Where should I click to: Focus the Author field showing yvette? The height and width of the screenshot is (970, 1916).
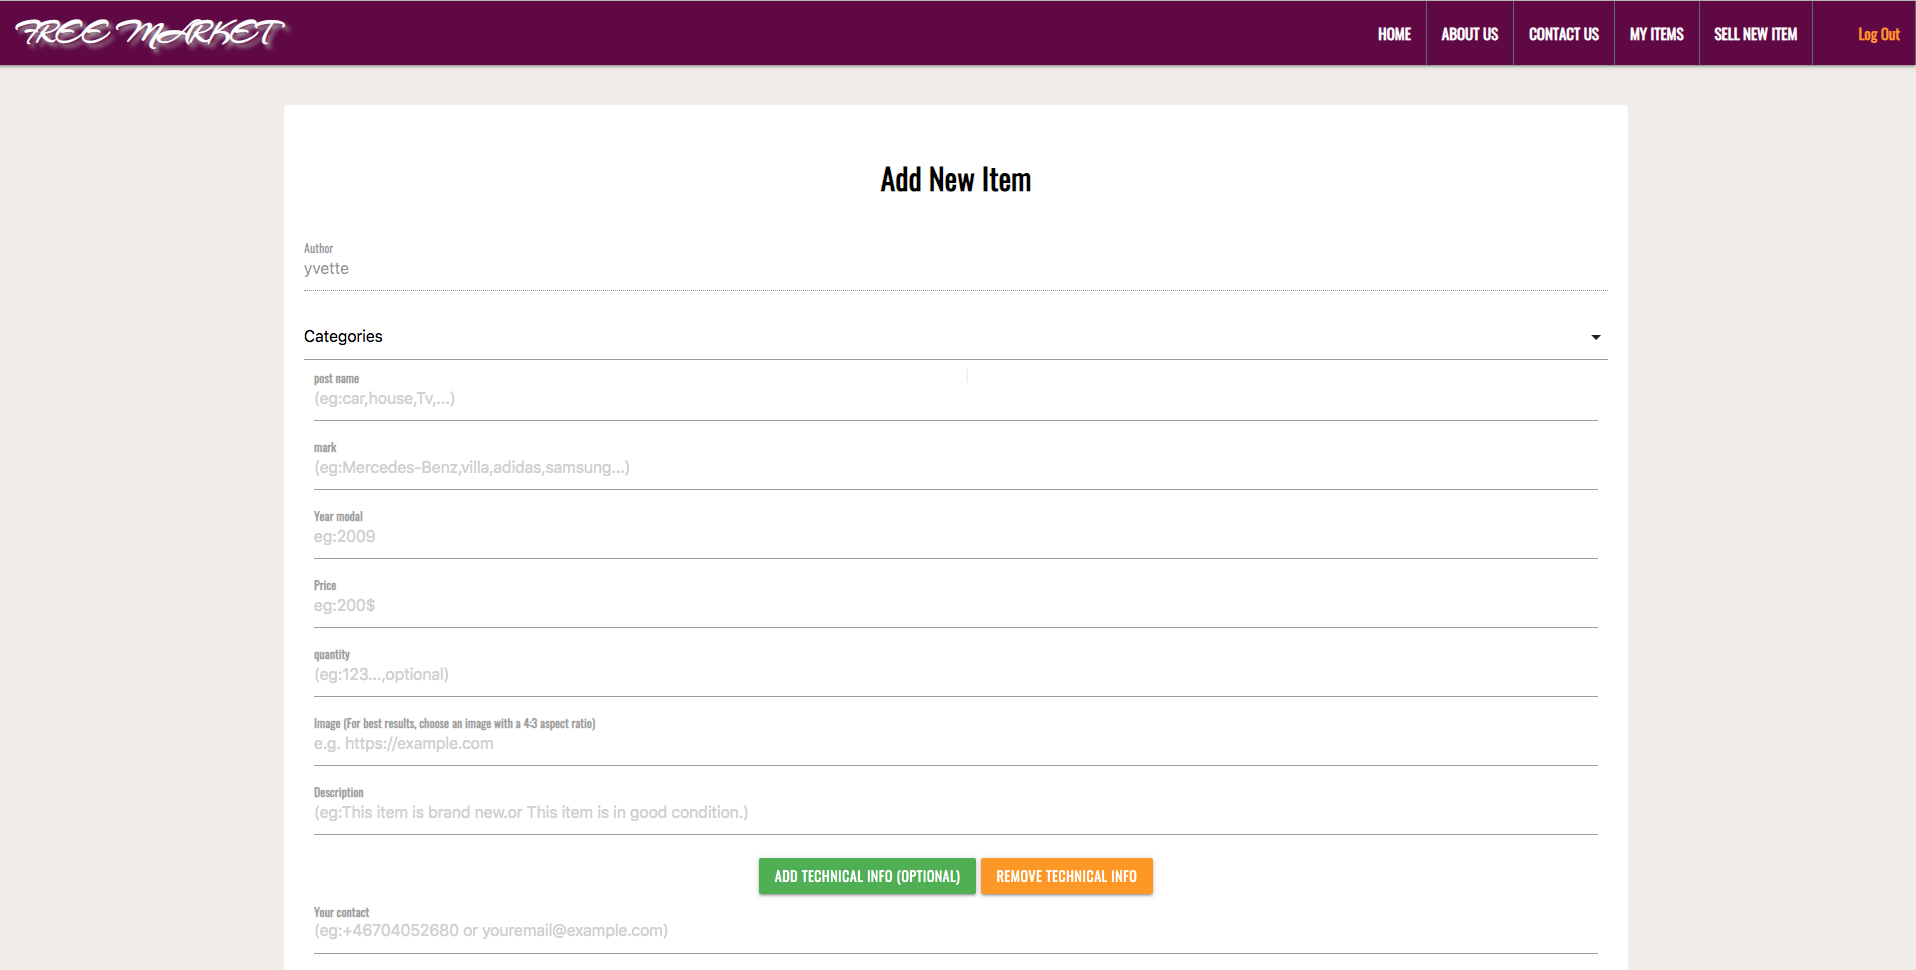955,269
